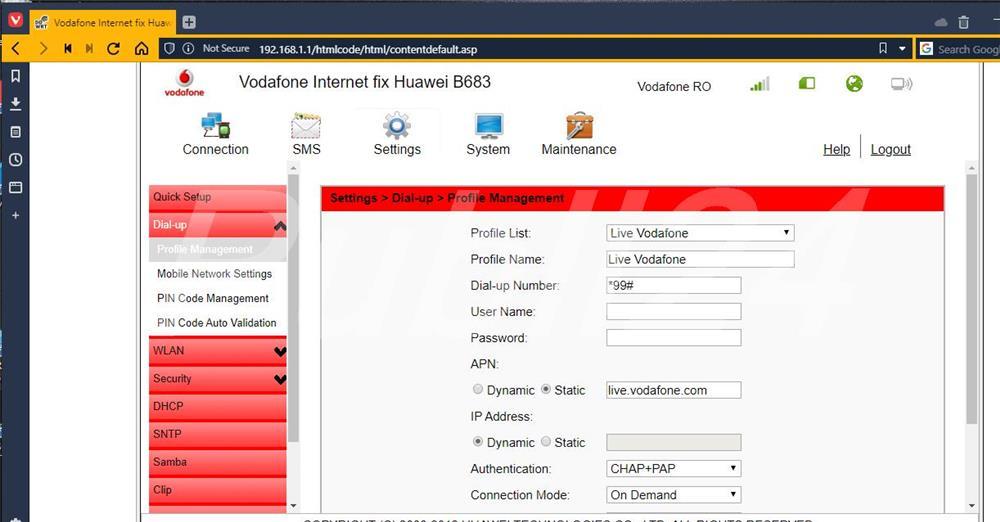The height and width of the screenshot is (522, 1000).
Task: Select Dynamic IP Address radio button
Action: point(478,442)
